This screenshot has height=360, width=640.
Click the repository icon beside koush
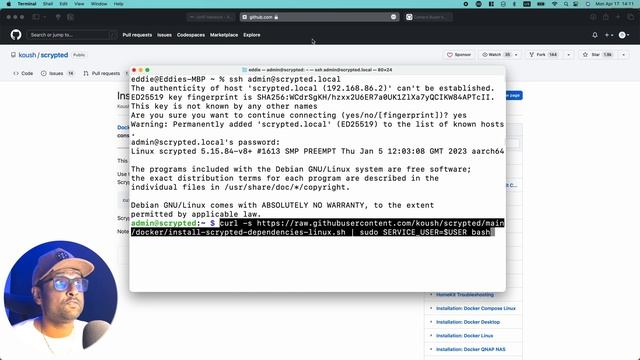[x=13, y=55]
